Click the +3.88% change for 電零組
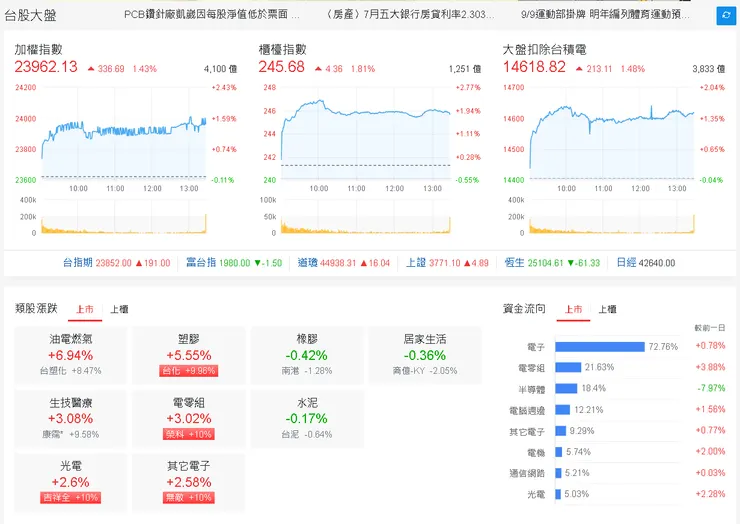 click(710, 367)
